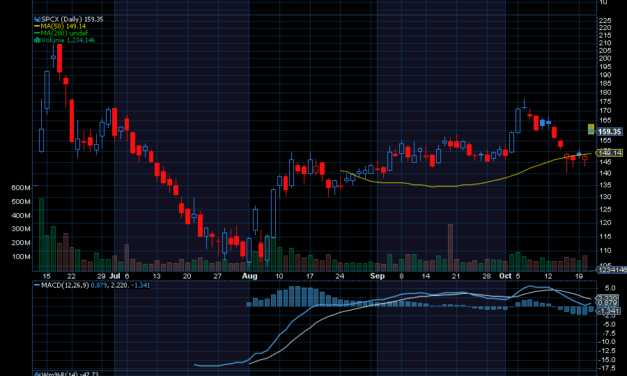Click the '17' date label in August

(x=310, y=276)
